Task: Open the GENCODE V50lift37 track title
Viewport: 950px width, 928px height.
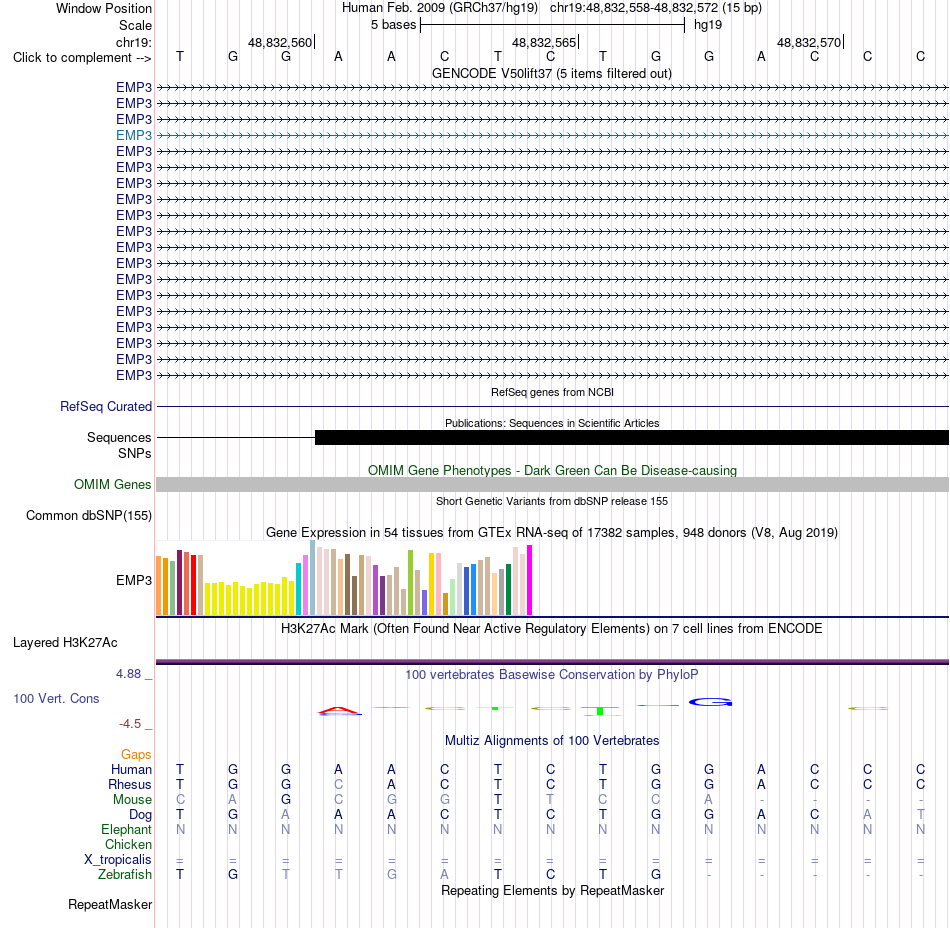Action: point(552,73)
